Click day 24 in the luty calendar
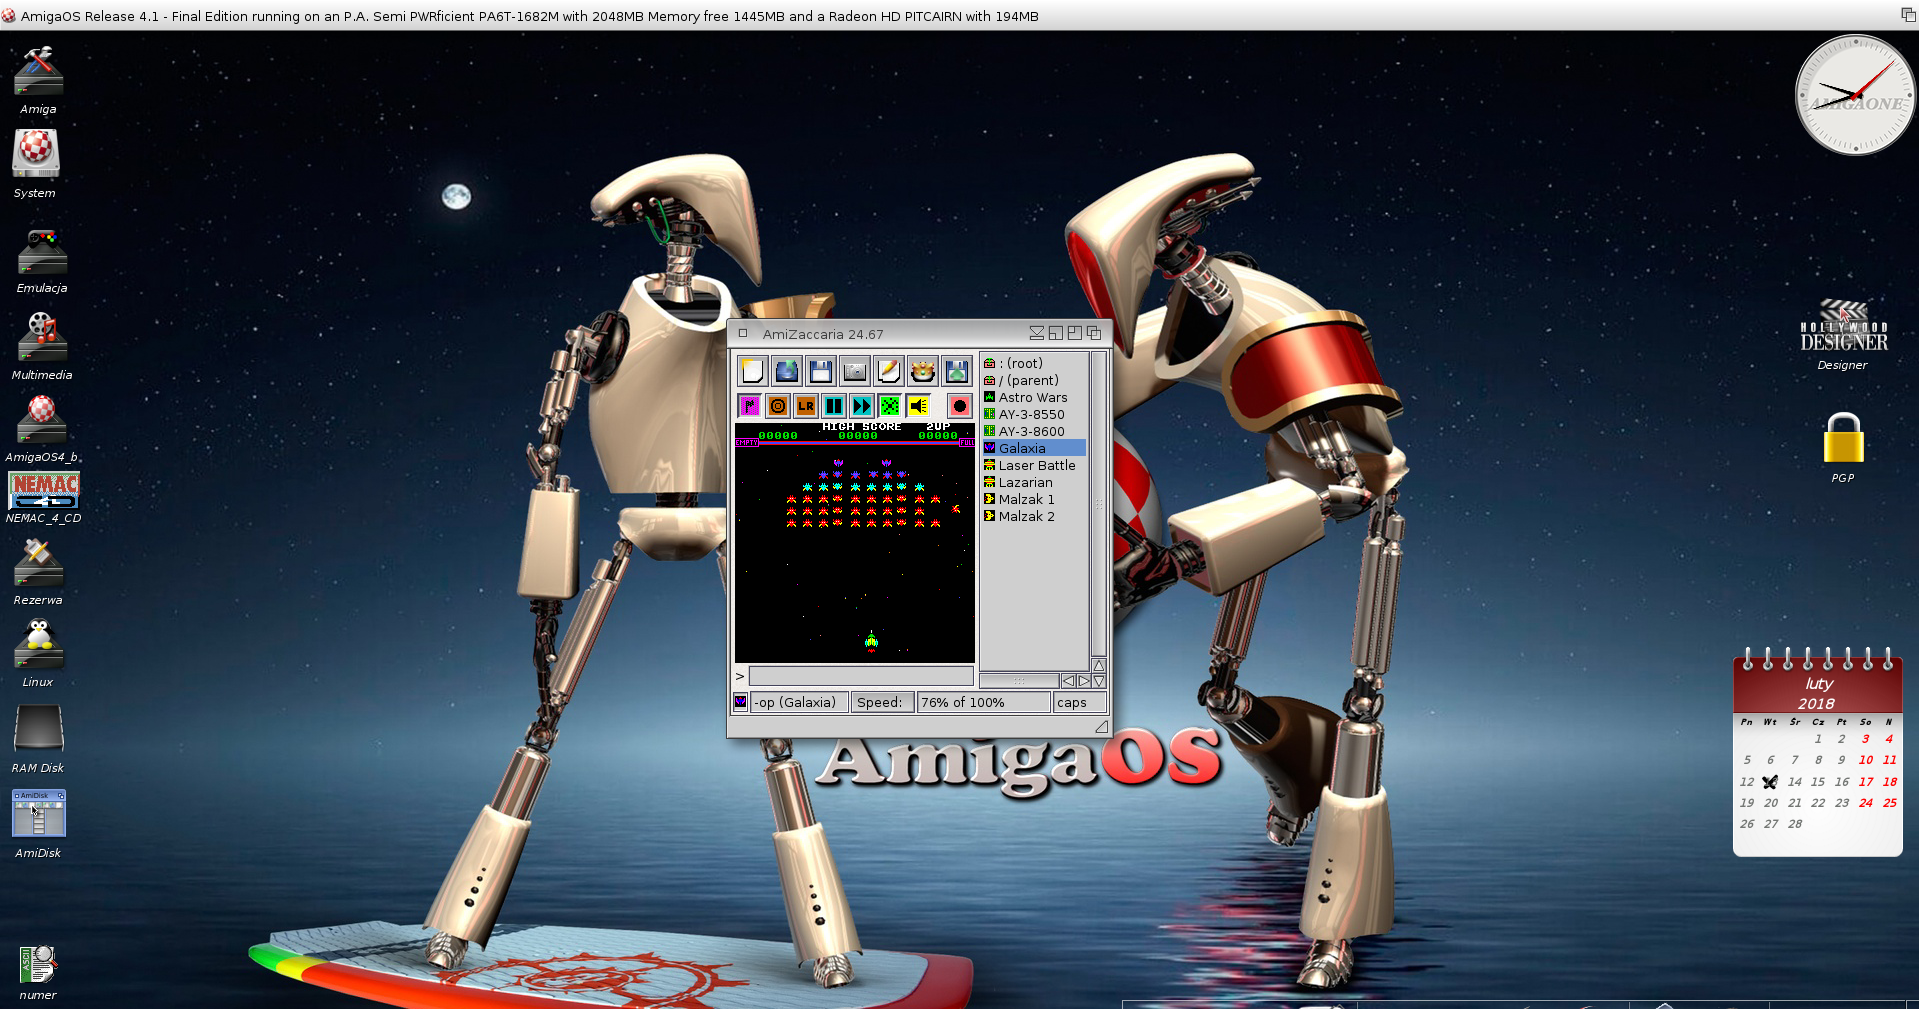The height and width of the screenshot is (1009, 1919). (x=1866, y=802)
